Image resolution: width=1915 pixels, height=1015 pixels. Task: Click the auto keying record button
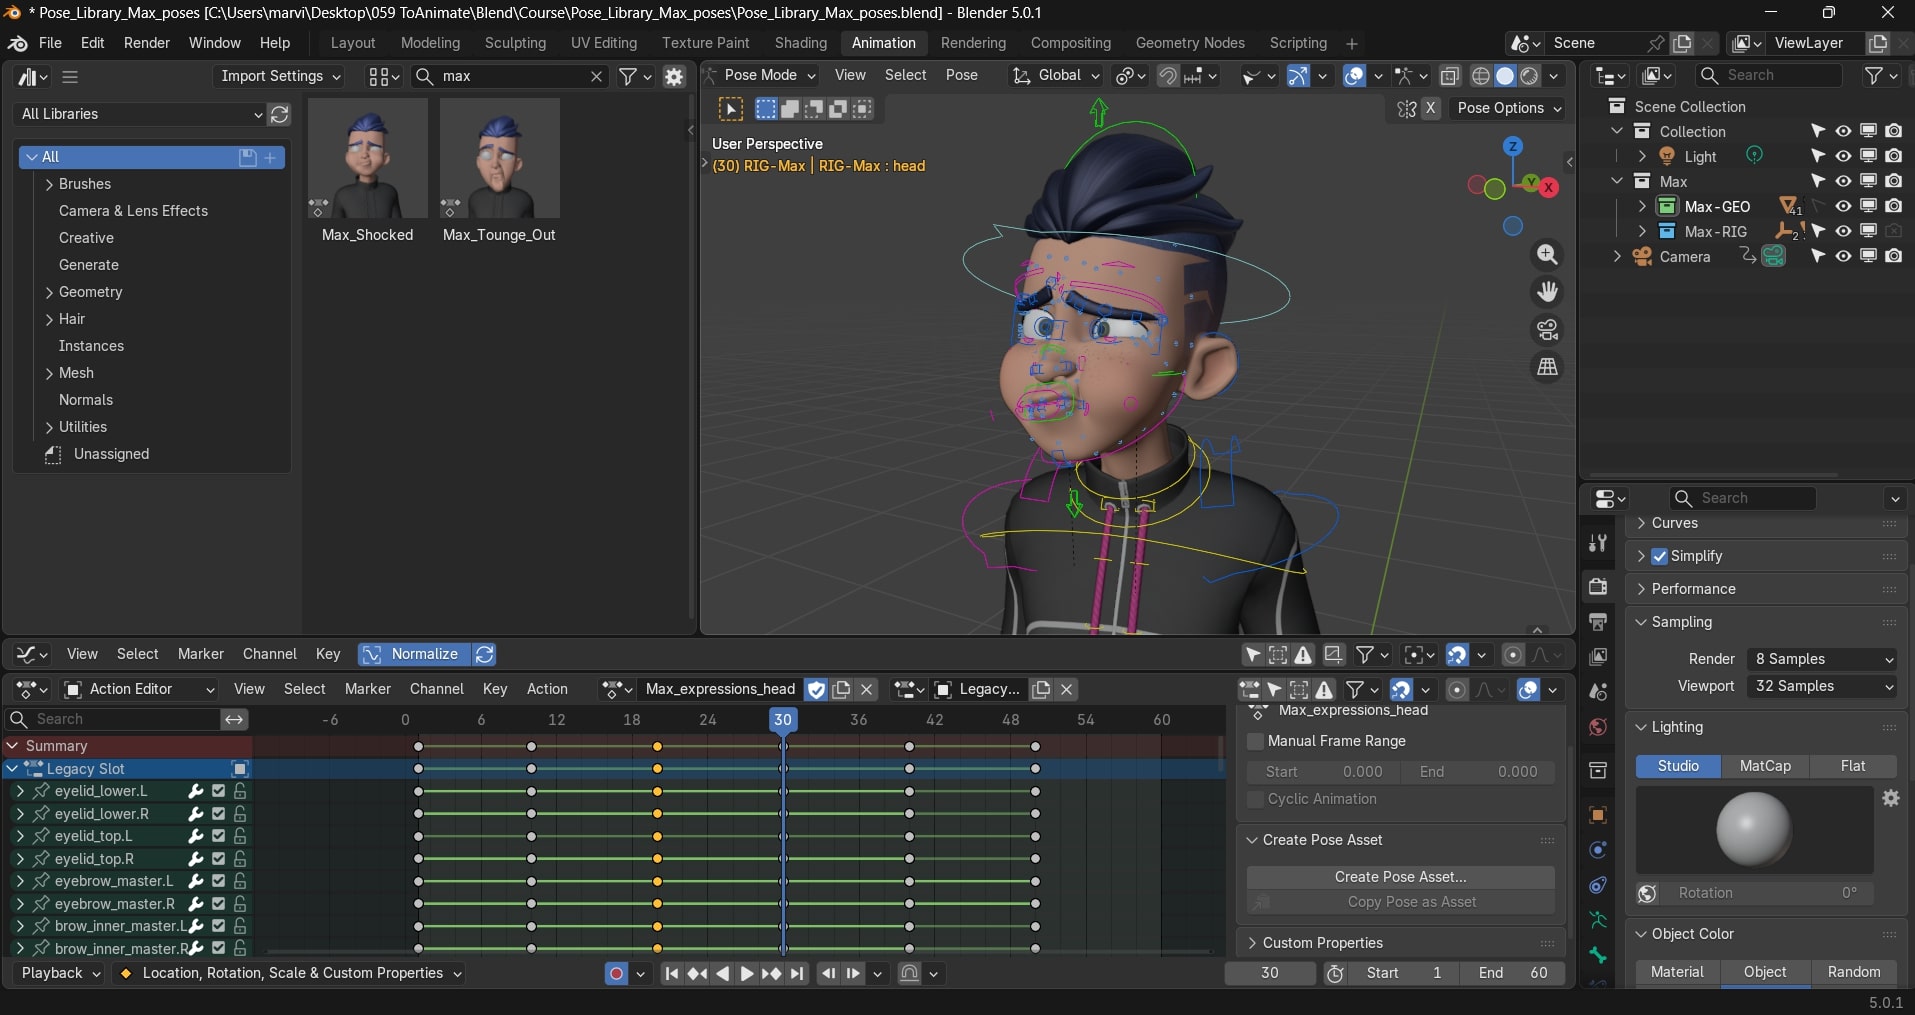click(x=616, y=973)
